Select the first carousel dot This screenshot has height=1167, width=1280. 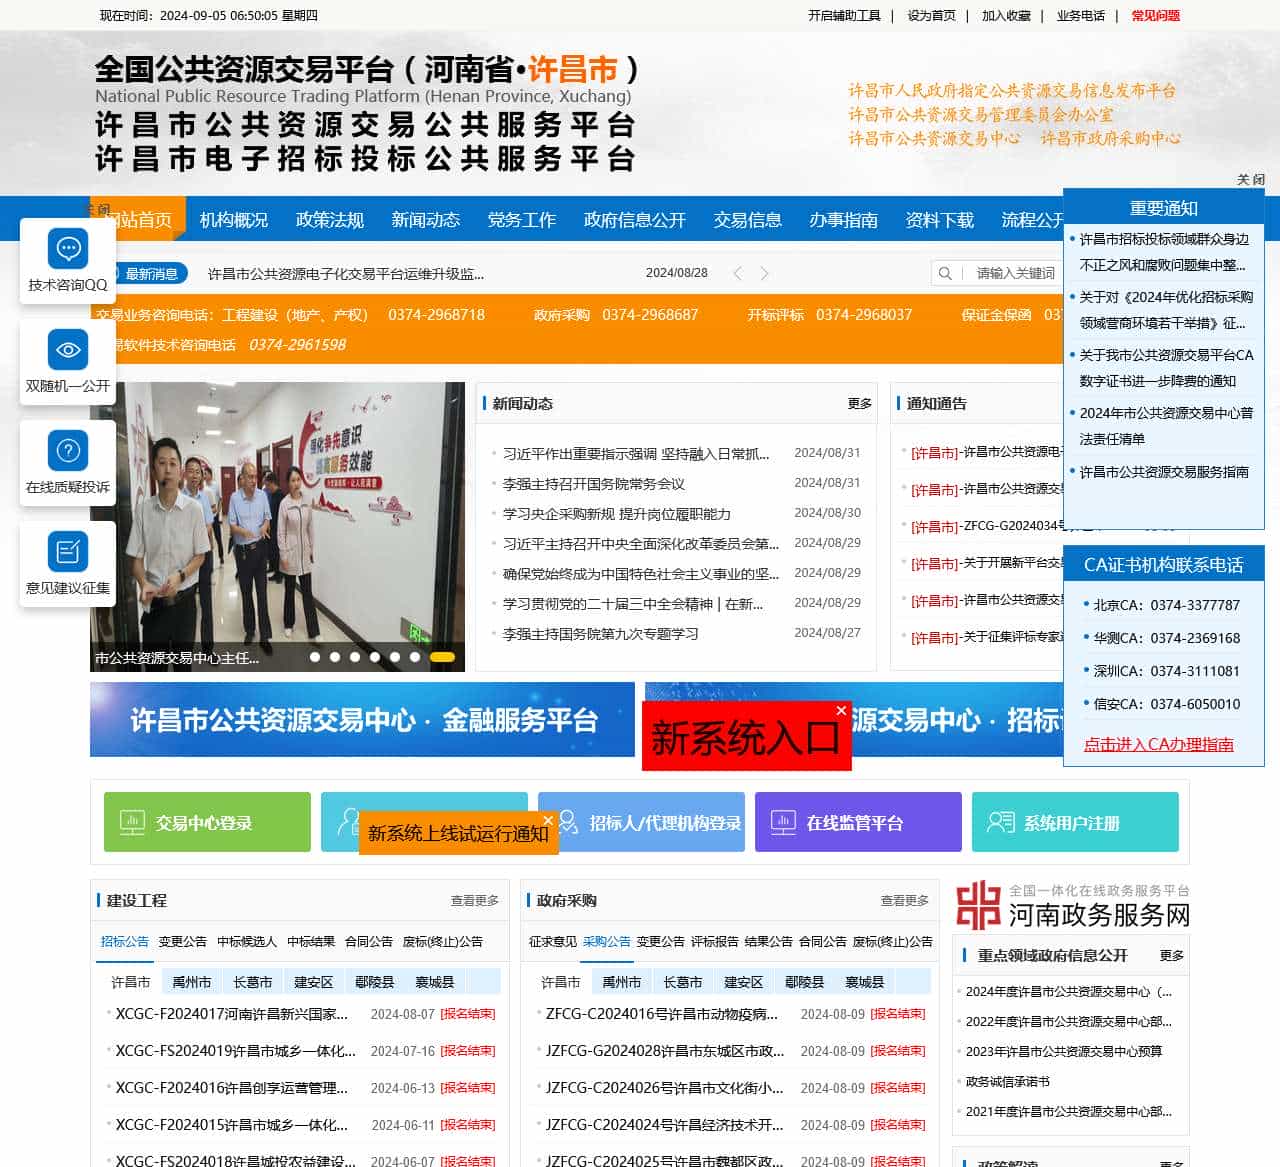tap(315, 657)
